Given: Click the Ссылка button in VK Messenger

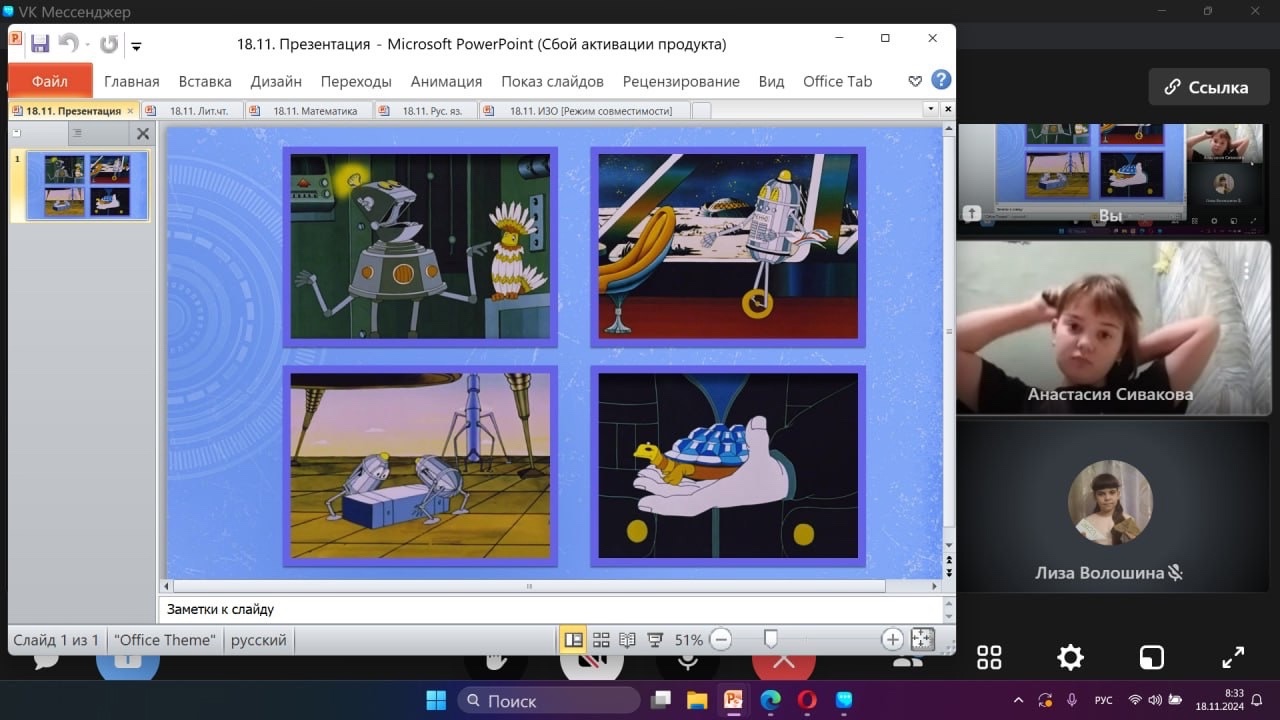Looking at the screenshot, I should point(1207,87).
